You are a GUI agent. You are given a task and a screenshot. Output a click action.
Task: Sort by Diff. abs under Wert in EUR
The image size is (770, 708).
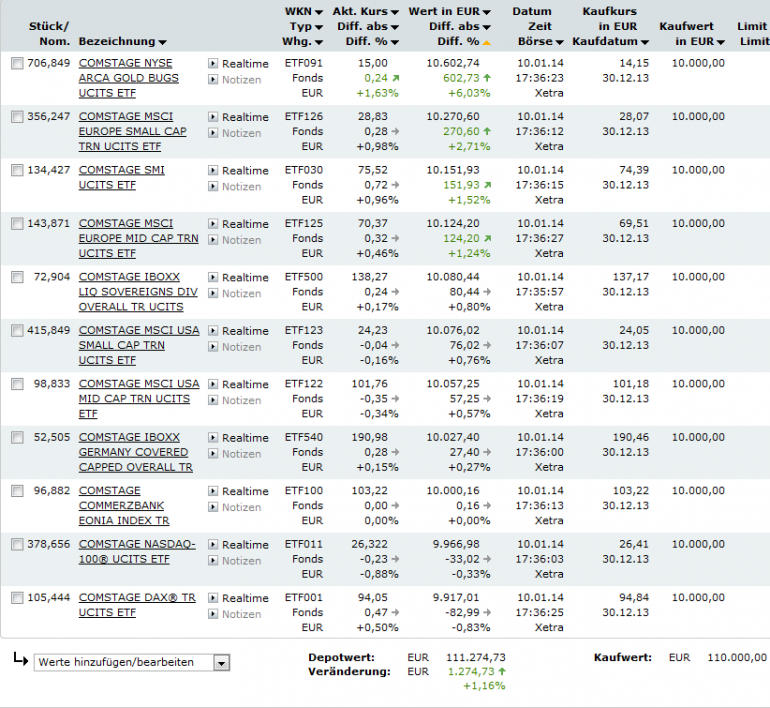(460, 27)
